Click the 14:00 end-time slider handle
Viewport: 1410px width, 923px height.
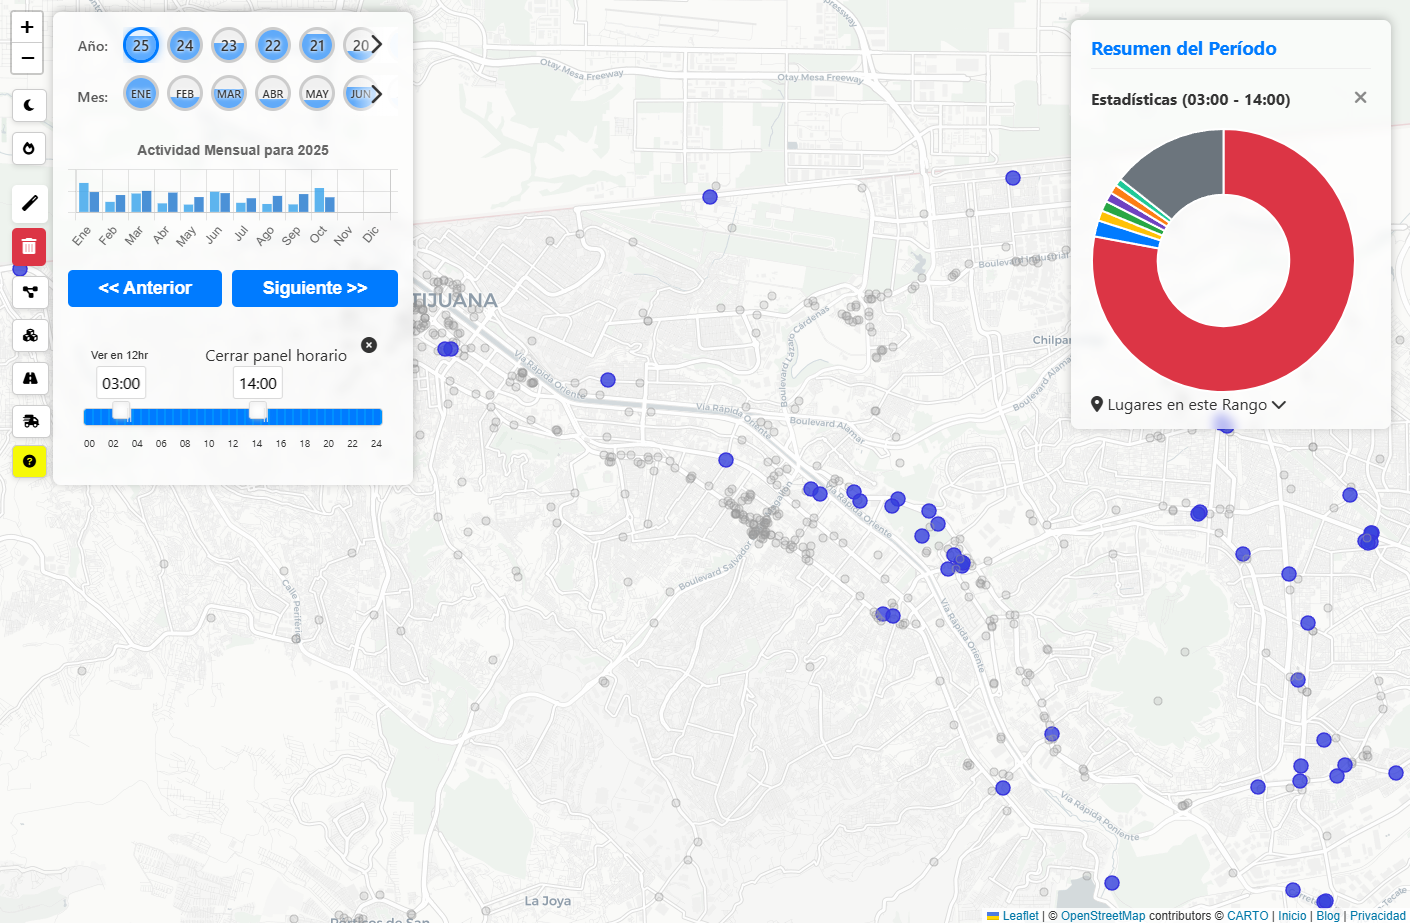point(258,411)
